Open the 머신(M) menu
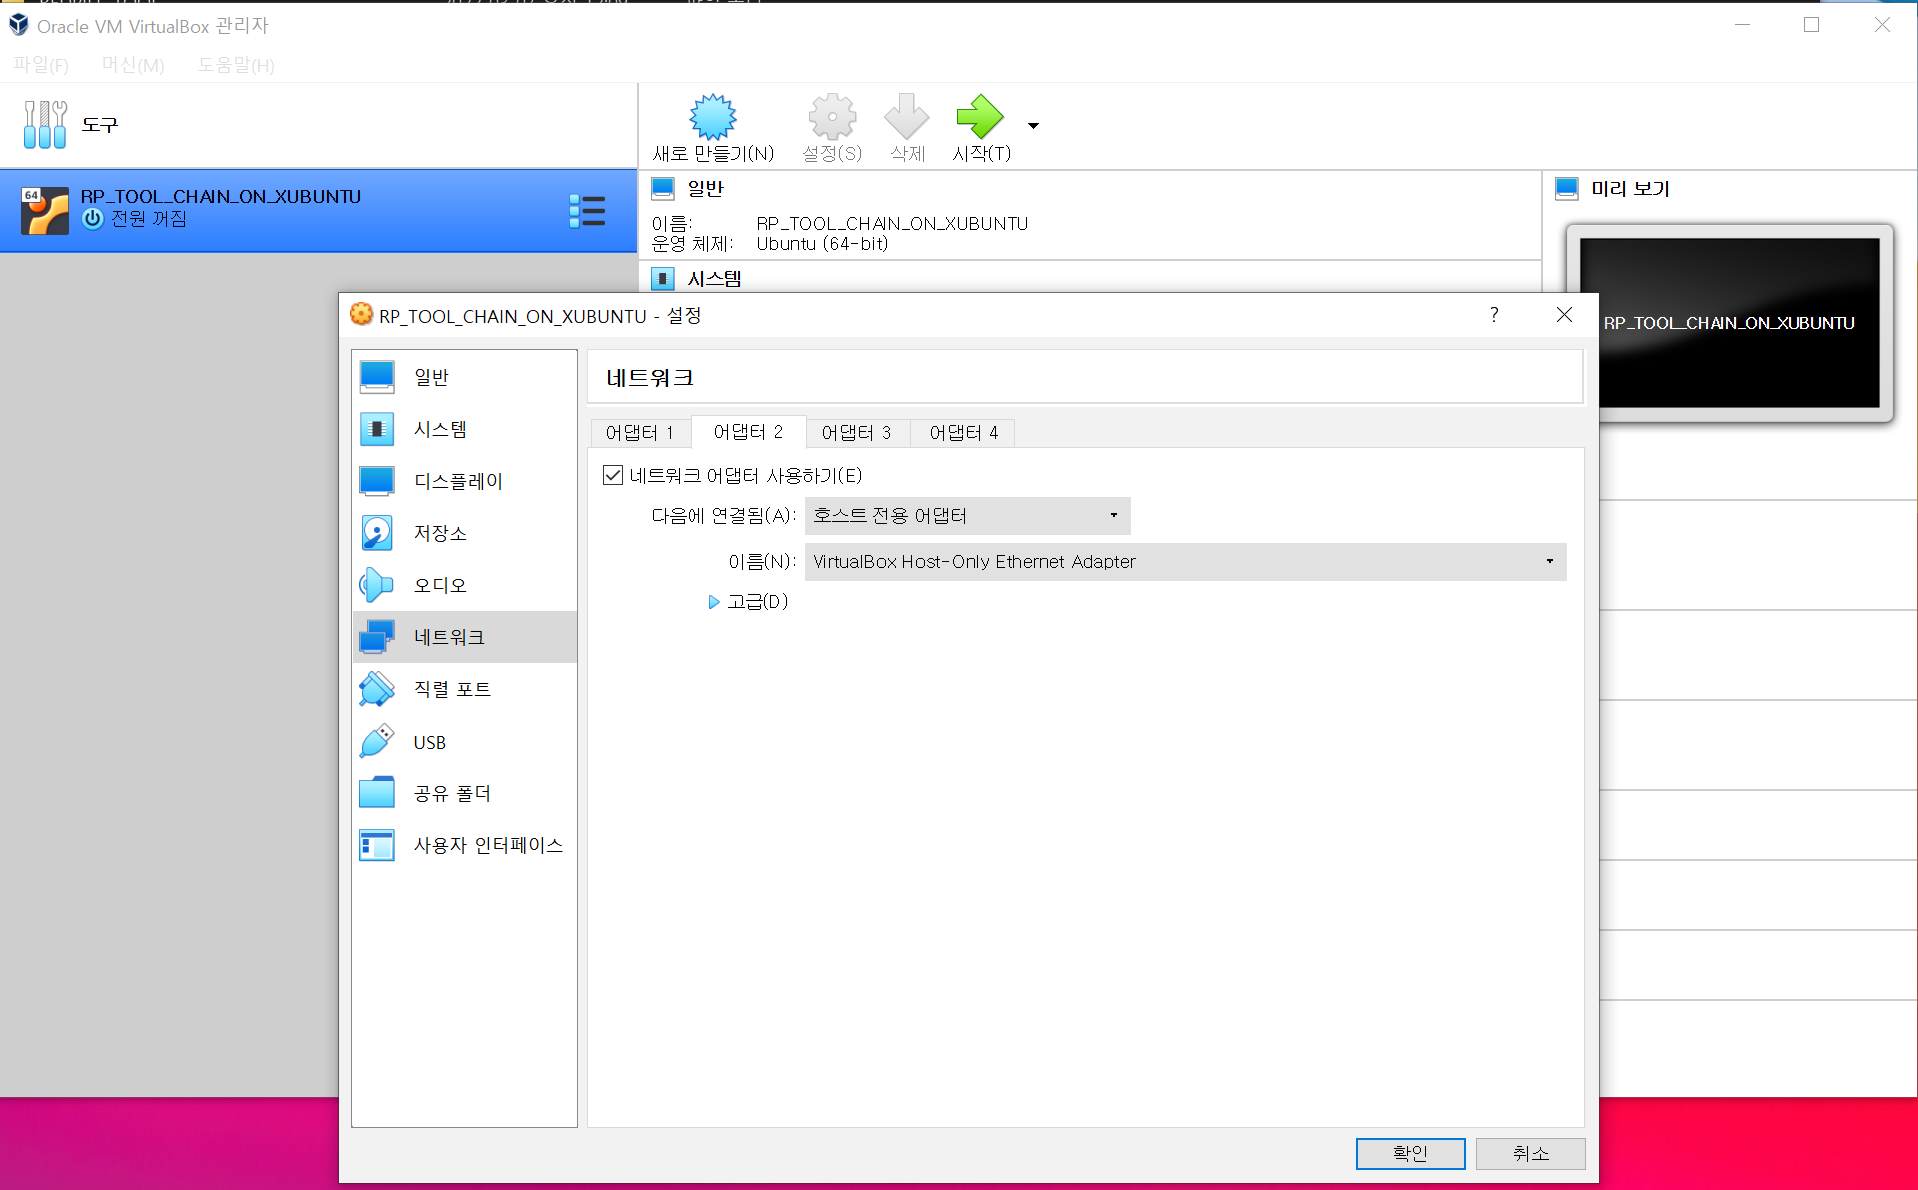Image resolution: width=1918 pixels, height=1190 pixels. point(133,65)
